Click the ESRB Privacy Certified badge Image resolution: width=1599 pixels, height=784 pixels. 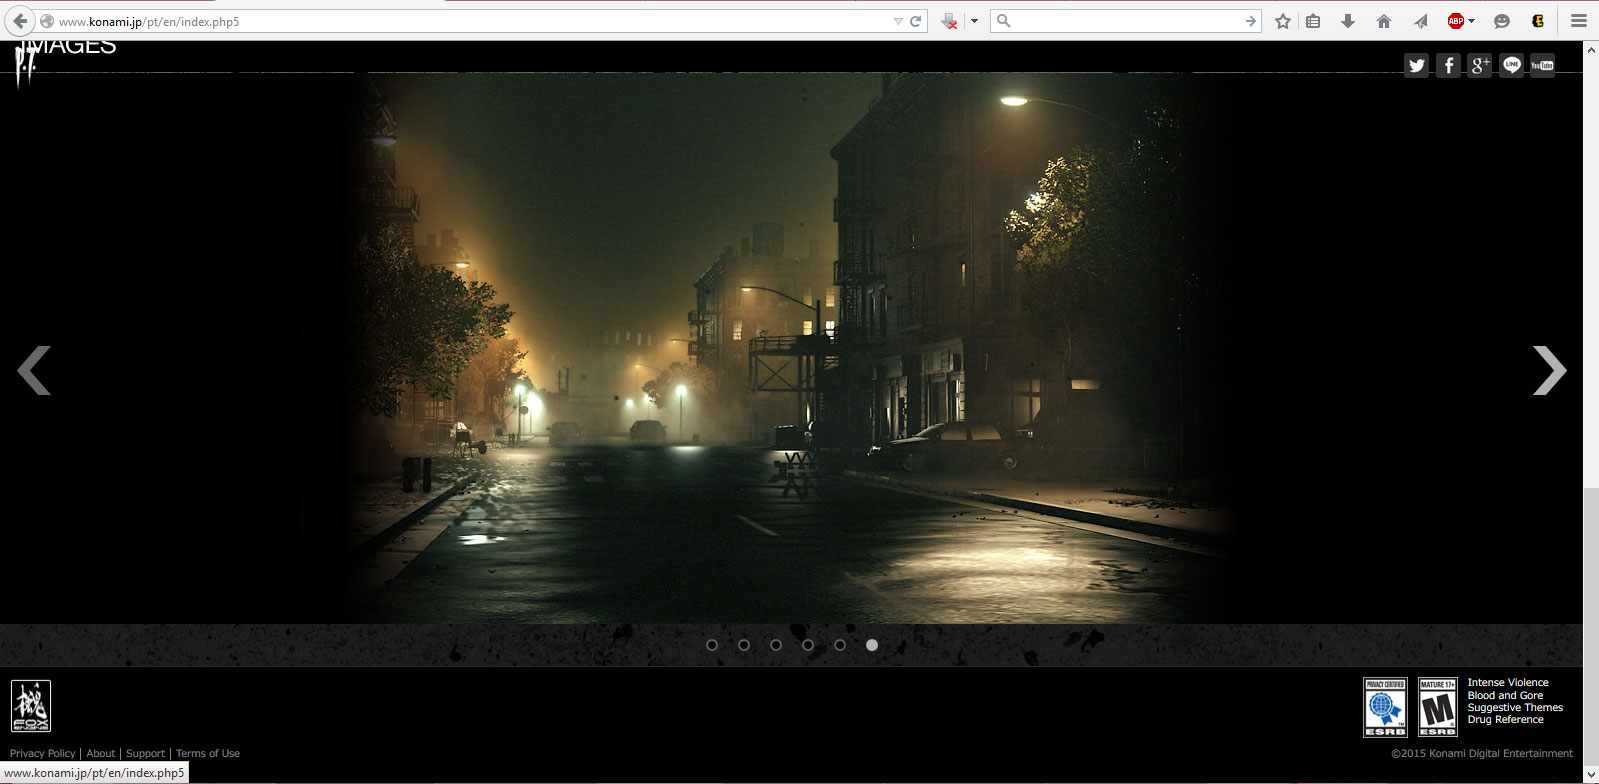[x=1385, y=707]
